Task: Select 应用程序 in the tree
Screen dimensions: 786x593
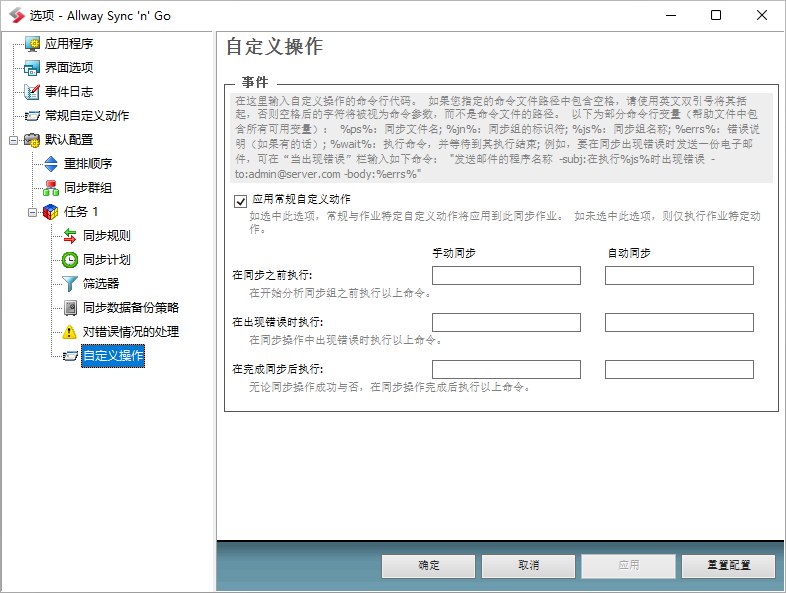Action: [69, 44]
